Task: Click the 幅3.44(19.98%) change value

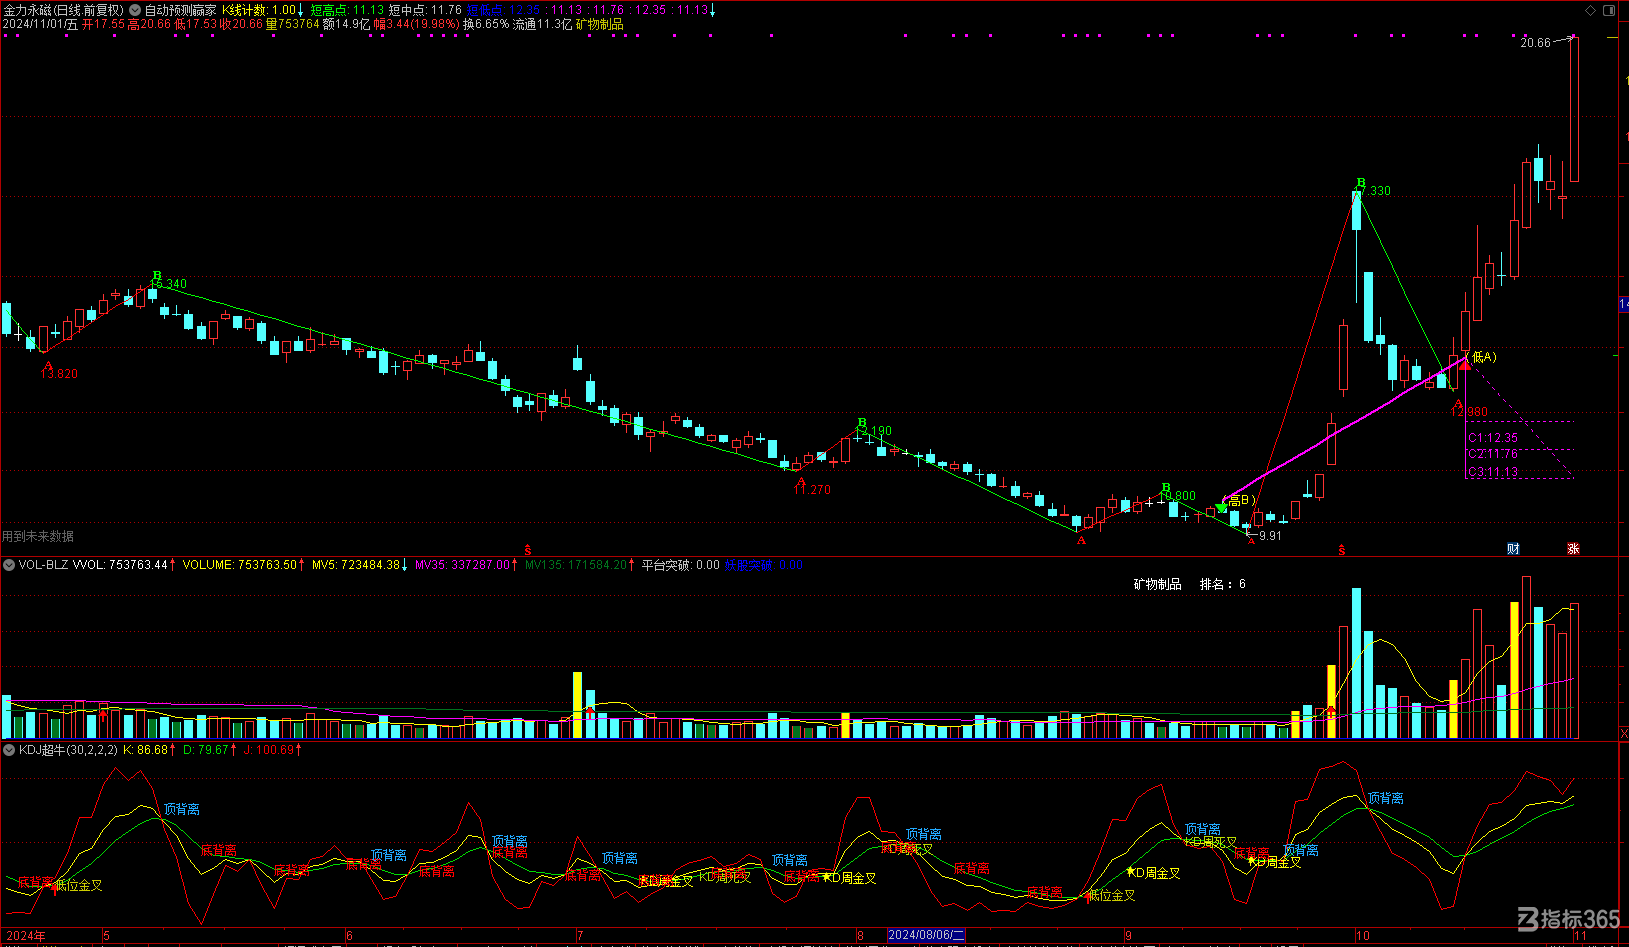Action: point(417,24)
